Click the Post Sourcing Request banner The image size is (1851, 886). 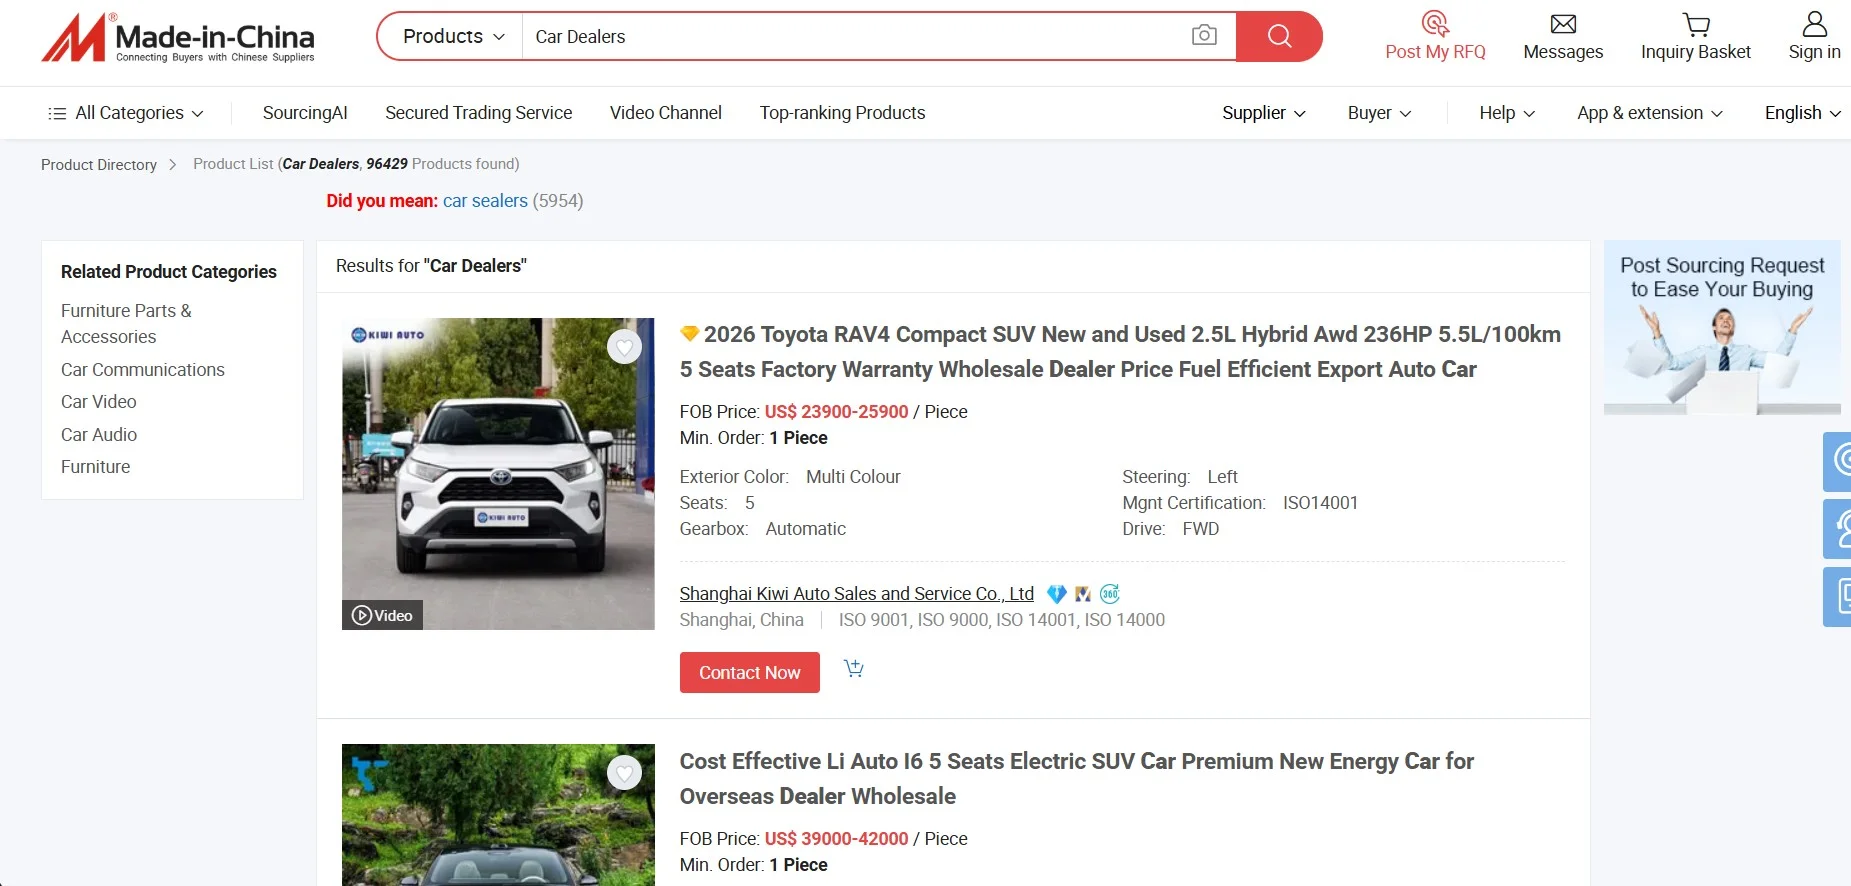click(x=1722, y=327)
